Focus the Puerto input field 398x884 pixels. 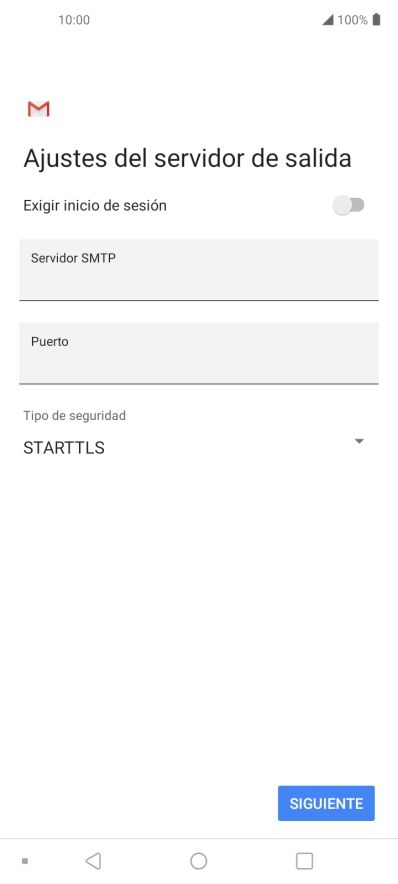tap(198, 353)
